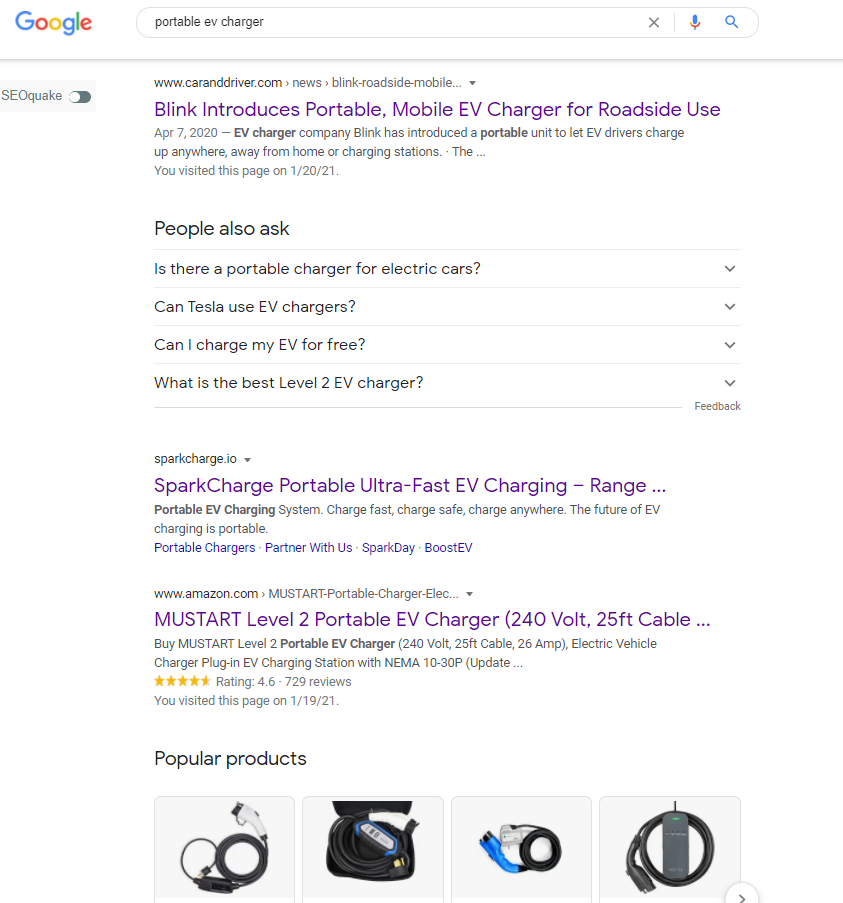Open SparkCharge Portable Ultra-Fast EV Charging result
This screenshot has width=843, height=903.
tap(410, 485)
